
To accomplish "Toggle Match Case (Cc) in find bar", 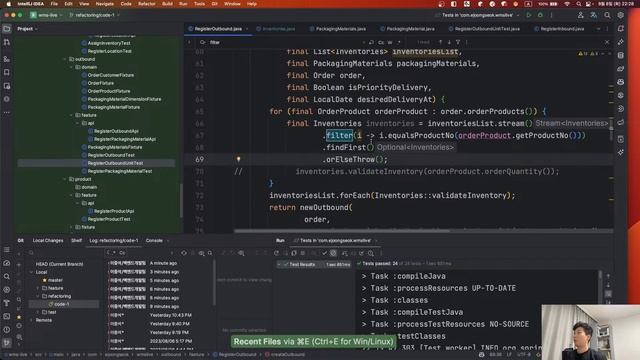I will point(381,42).
